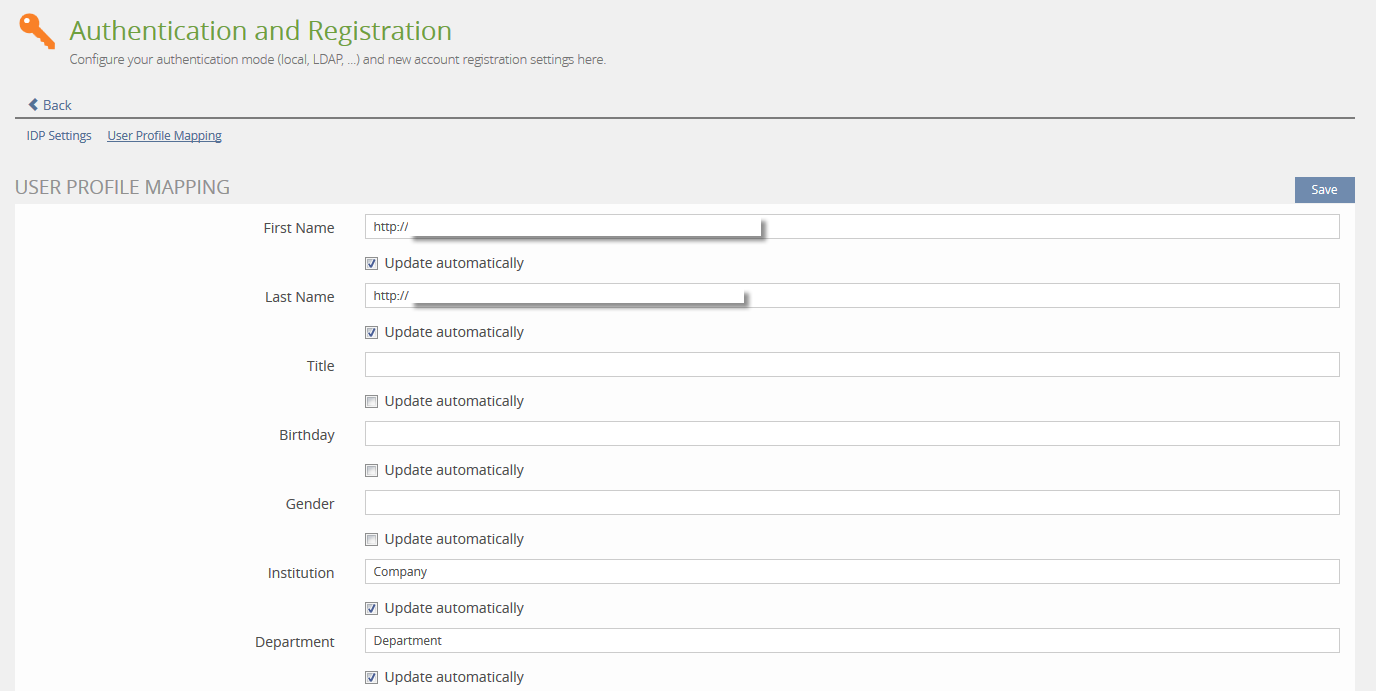1376x691 pixels.
Task: Toggle Update automatically under Department
Action: (x=372, y=678)
